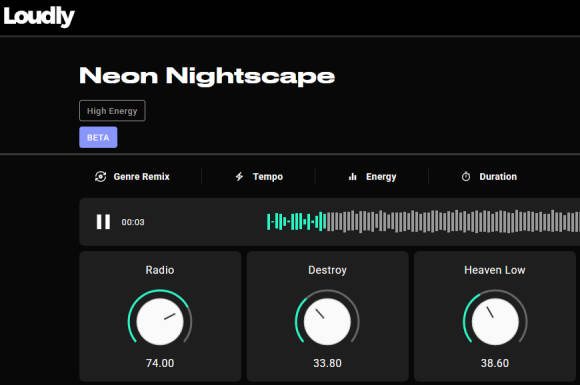Click the Radio value 74.00

160,363
